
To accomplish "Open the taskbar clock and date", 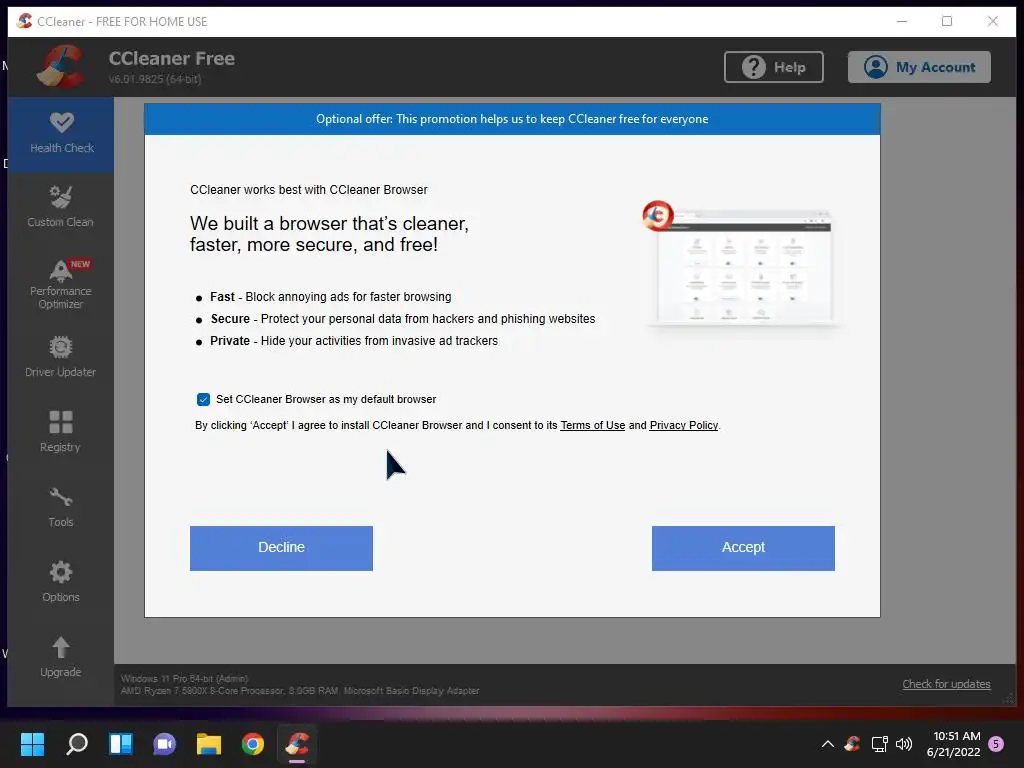I will click(x=953, y=744).
